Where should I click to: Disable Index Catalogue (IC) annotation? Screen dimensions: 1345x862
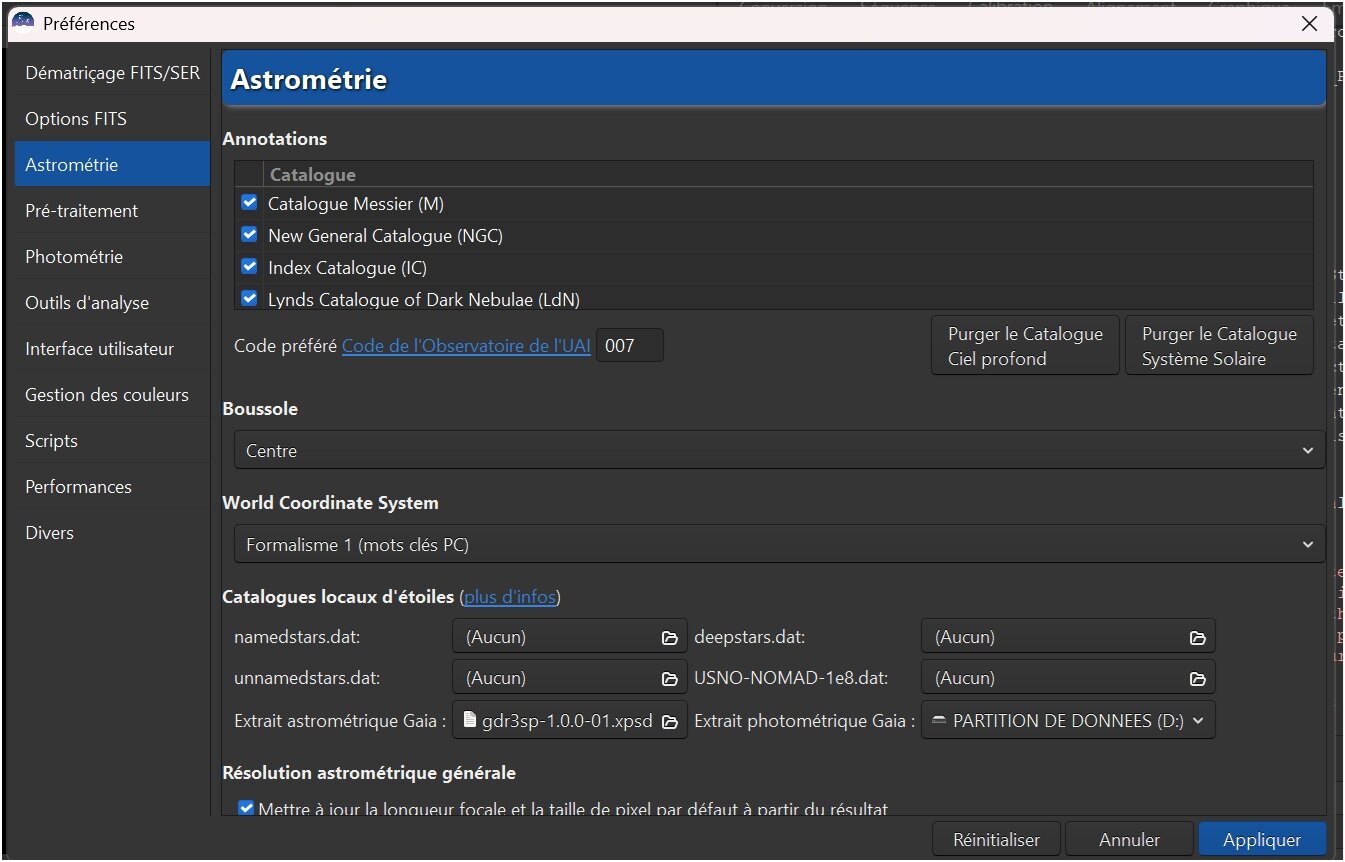[250, 267]
